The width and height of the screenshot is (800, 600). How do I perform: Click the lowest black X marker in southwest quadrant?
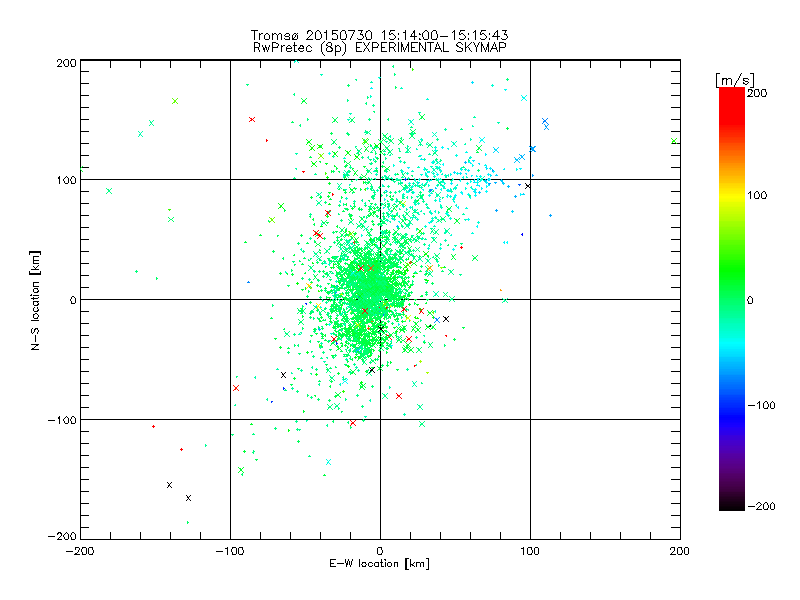click(188, 498)
